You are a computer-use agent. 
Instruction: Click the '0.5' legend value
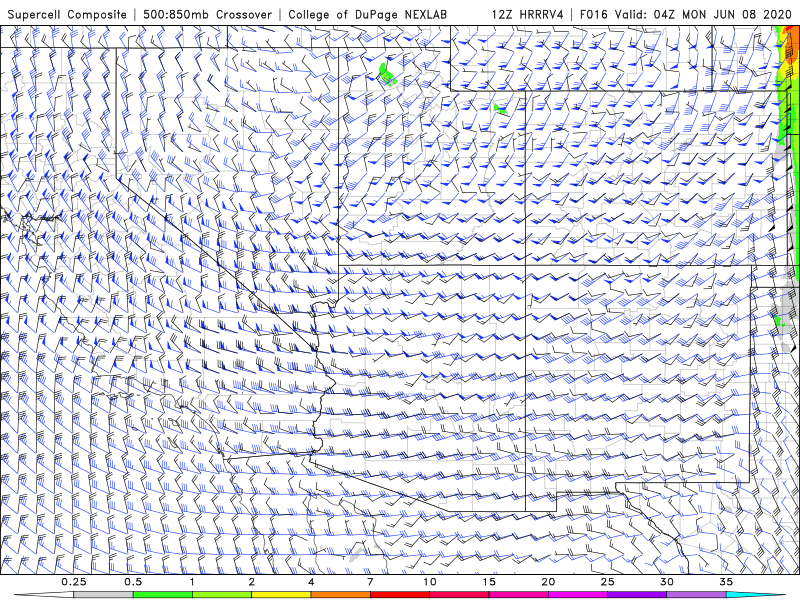click(133, 582)
